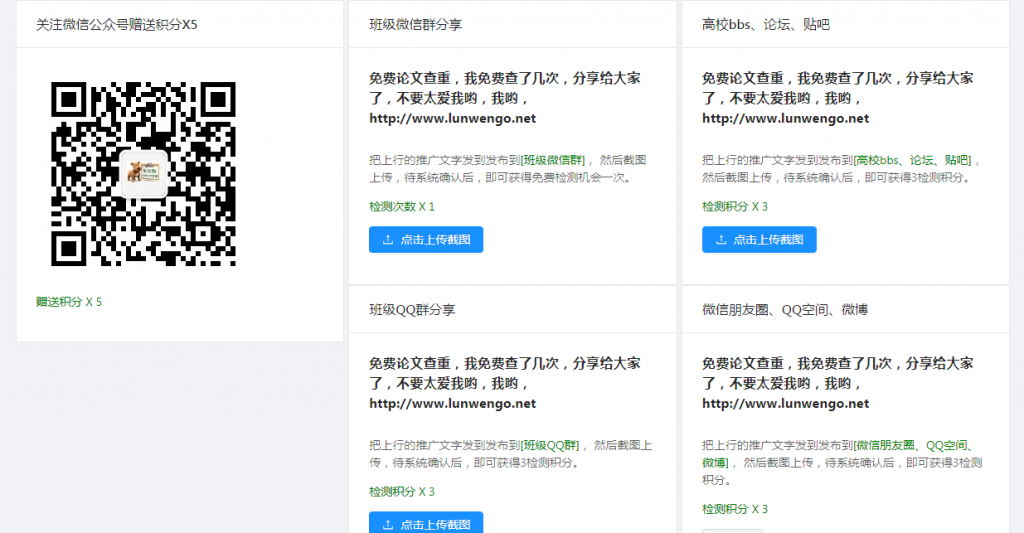1024x533 pixels.
Task: Click the green [微信朋友圈、QQ空间、微博] text
Action: click(x=838, y=454)
